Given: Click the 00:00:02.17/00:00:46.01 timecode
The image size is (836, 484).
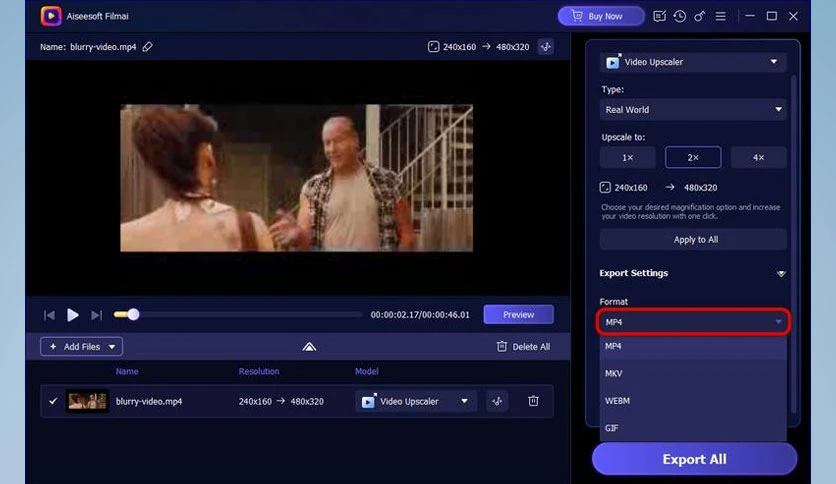Looking at the screenshot, I should 420,314.
